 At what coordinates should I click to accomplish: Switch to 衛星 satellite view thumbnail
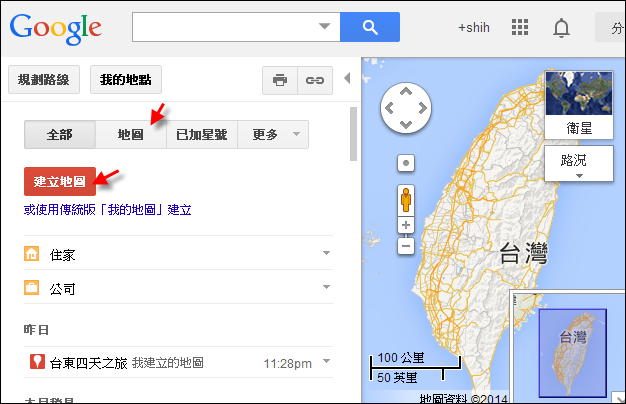[579, 105]
